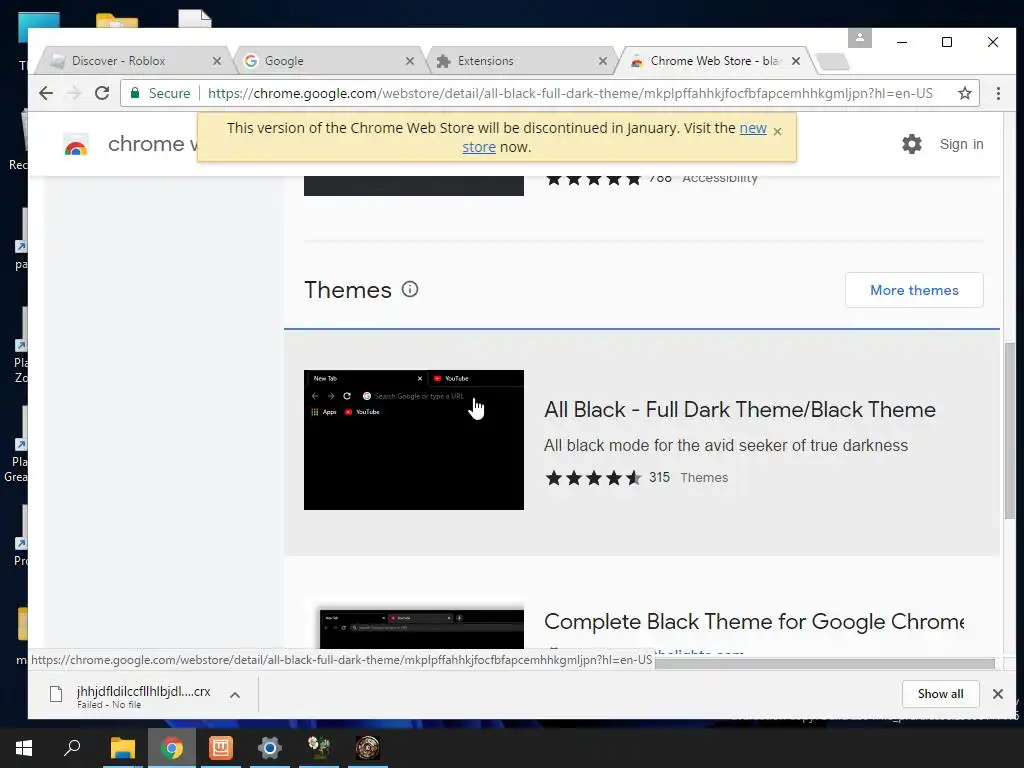
Task: Click the Chrome icon on the taskbar
Action: click(172, 748)
